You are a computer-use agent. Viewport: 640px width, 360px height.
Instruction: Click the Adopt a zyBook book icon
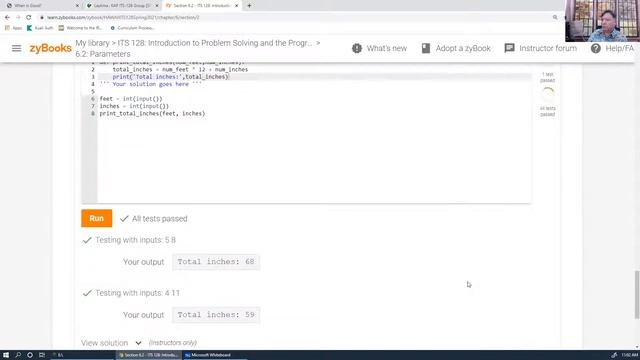click(x=426, y=48)
